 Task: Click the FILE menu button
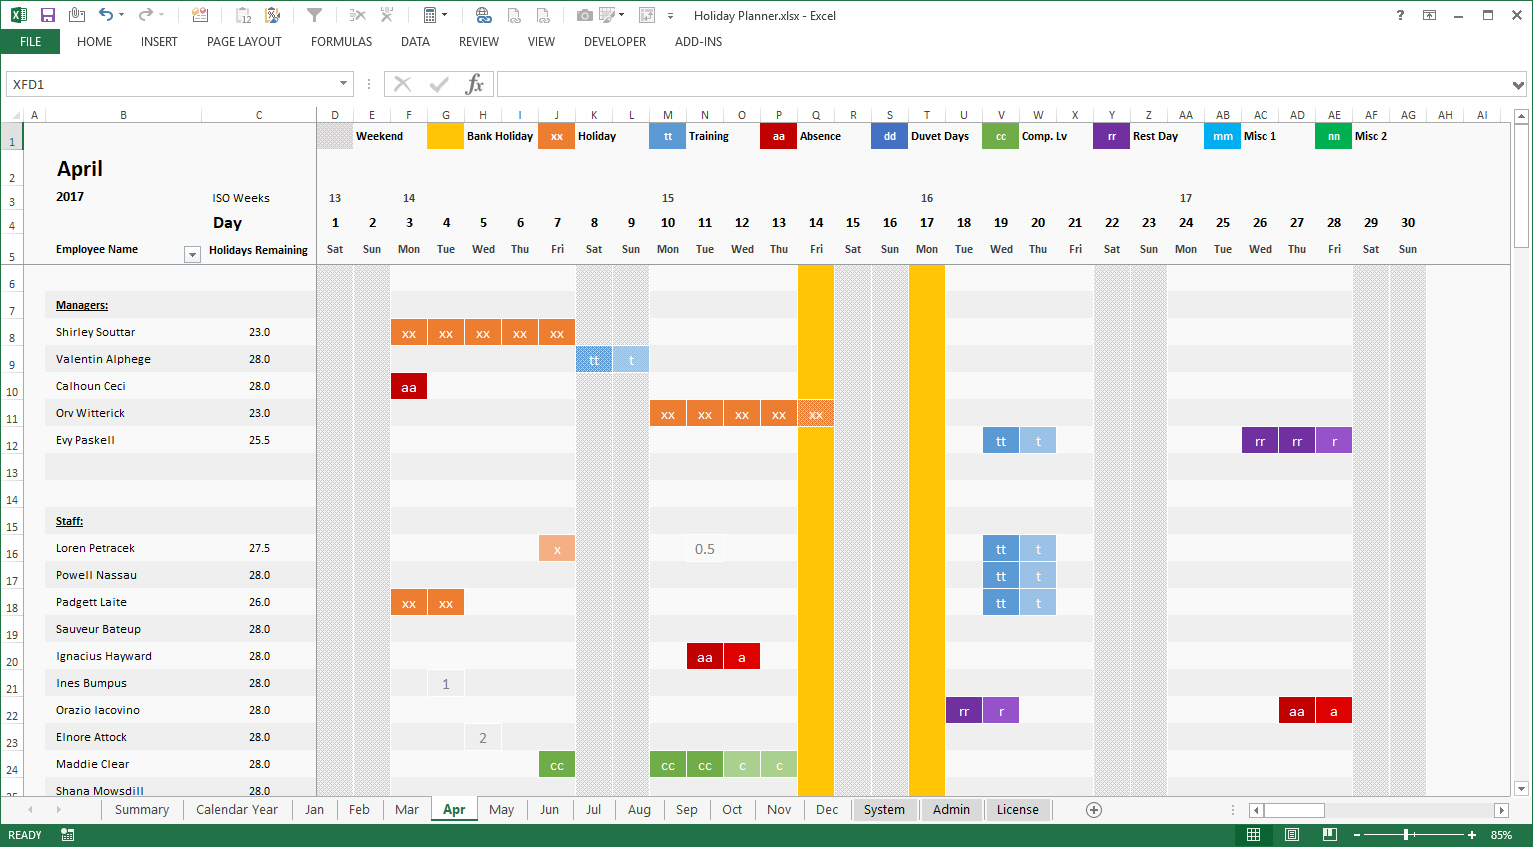pos(29,41)
